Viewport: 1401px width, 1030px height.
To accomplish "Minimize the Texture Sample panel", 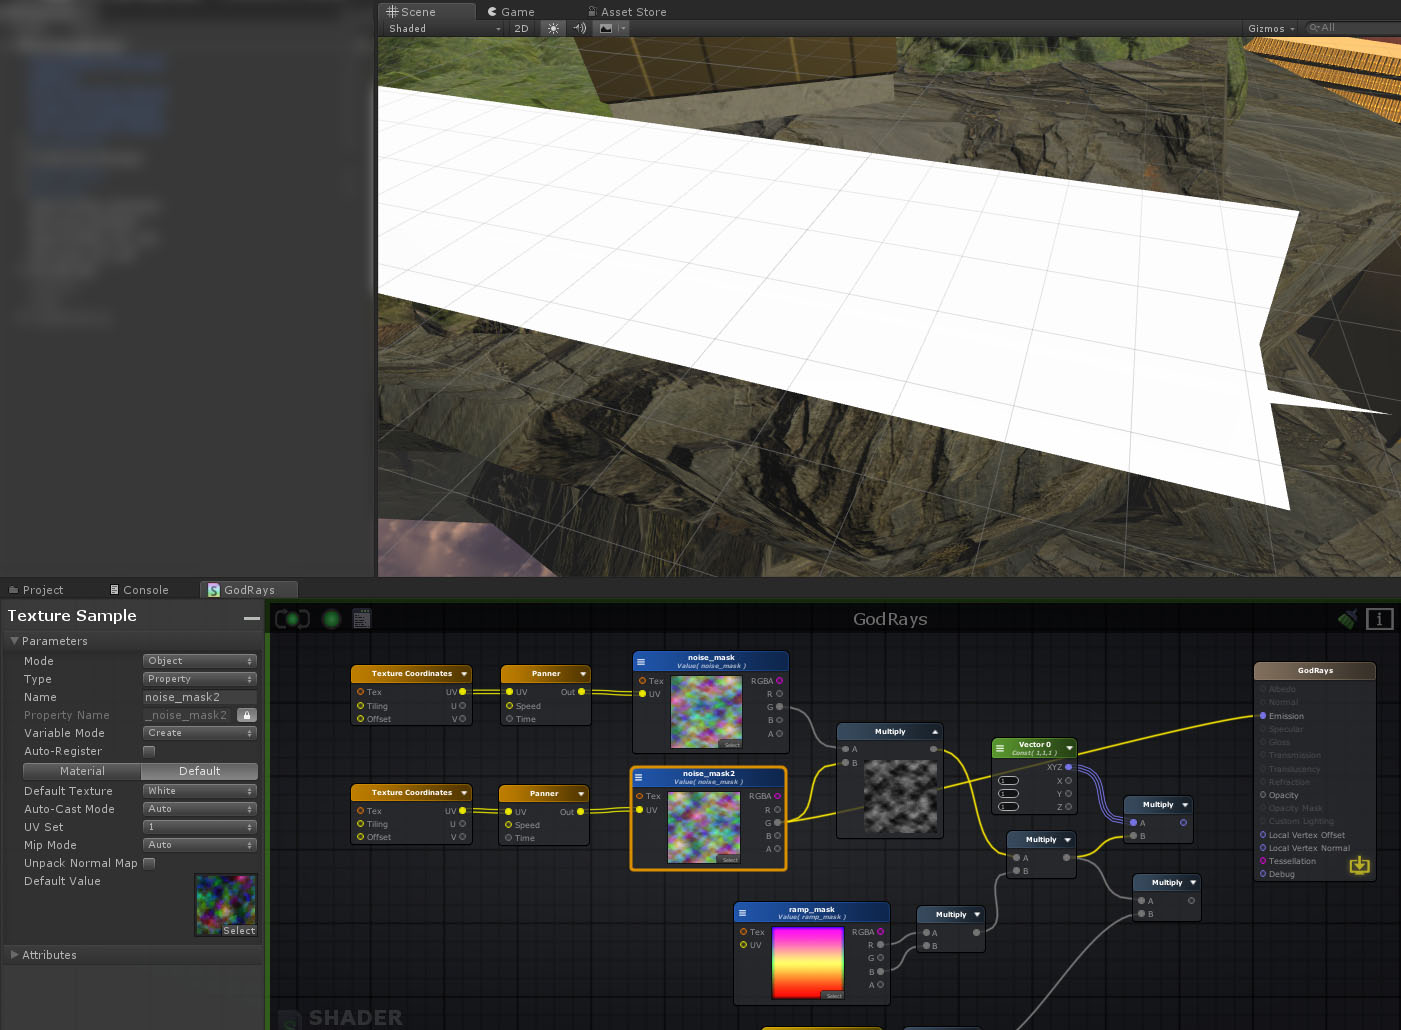I will coord(252,618).
